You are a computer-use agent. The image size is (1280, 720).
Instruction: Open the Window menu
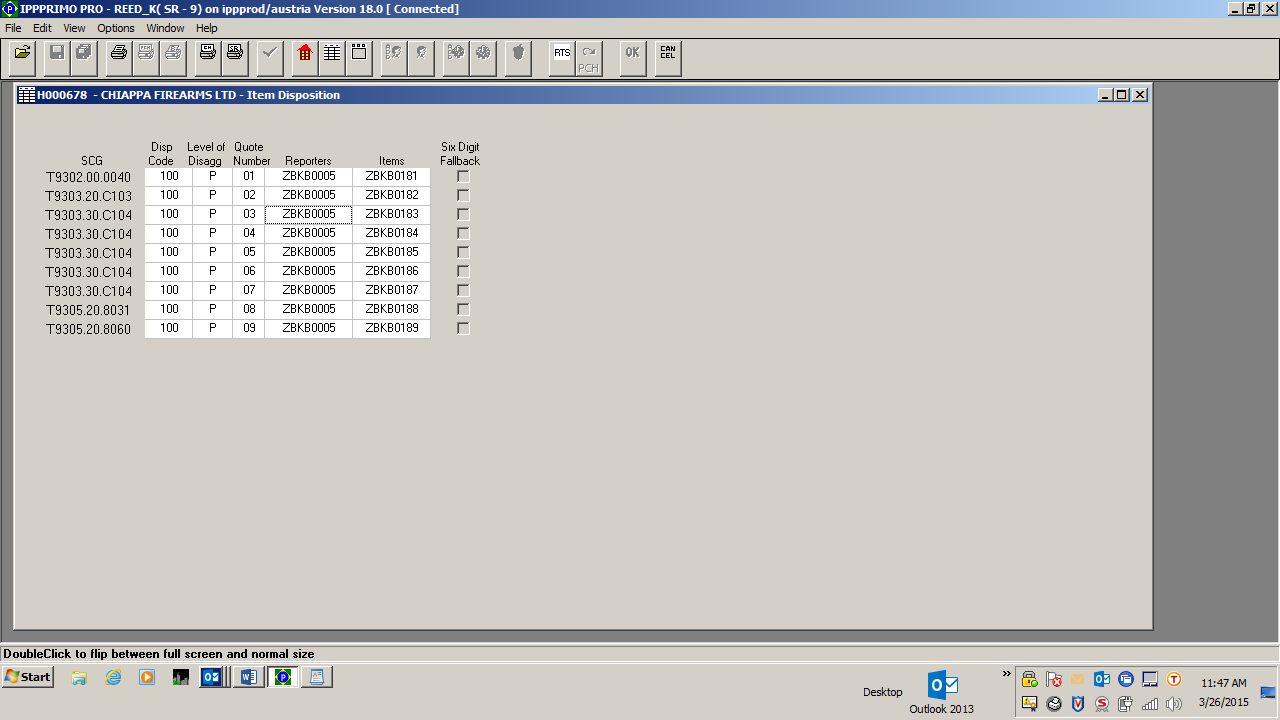[165, 28]
